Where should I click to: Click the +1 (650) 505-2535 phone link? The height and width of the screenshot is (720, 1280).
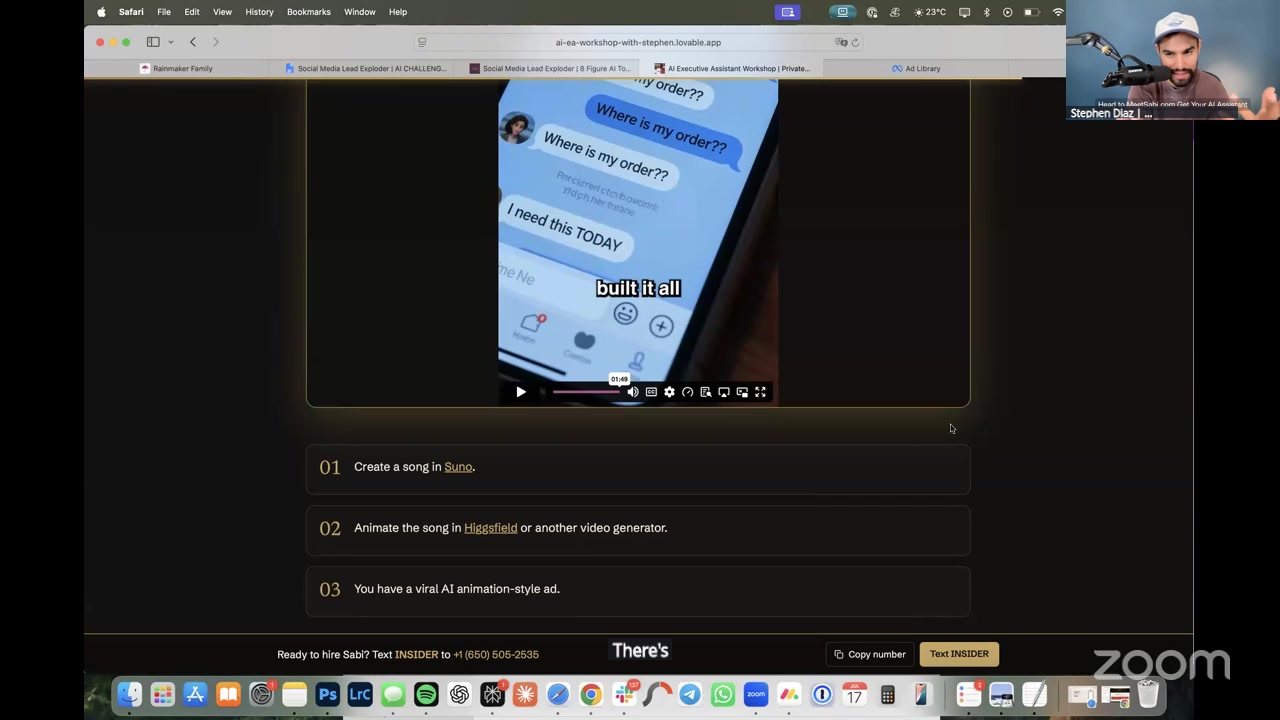click(496, 655)
